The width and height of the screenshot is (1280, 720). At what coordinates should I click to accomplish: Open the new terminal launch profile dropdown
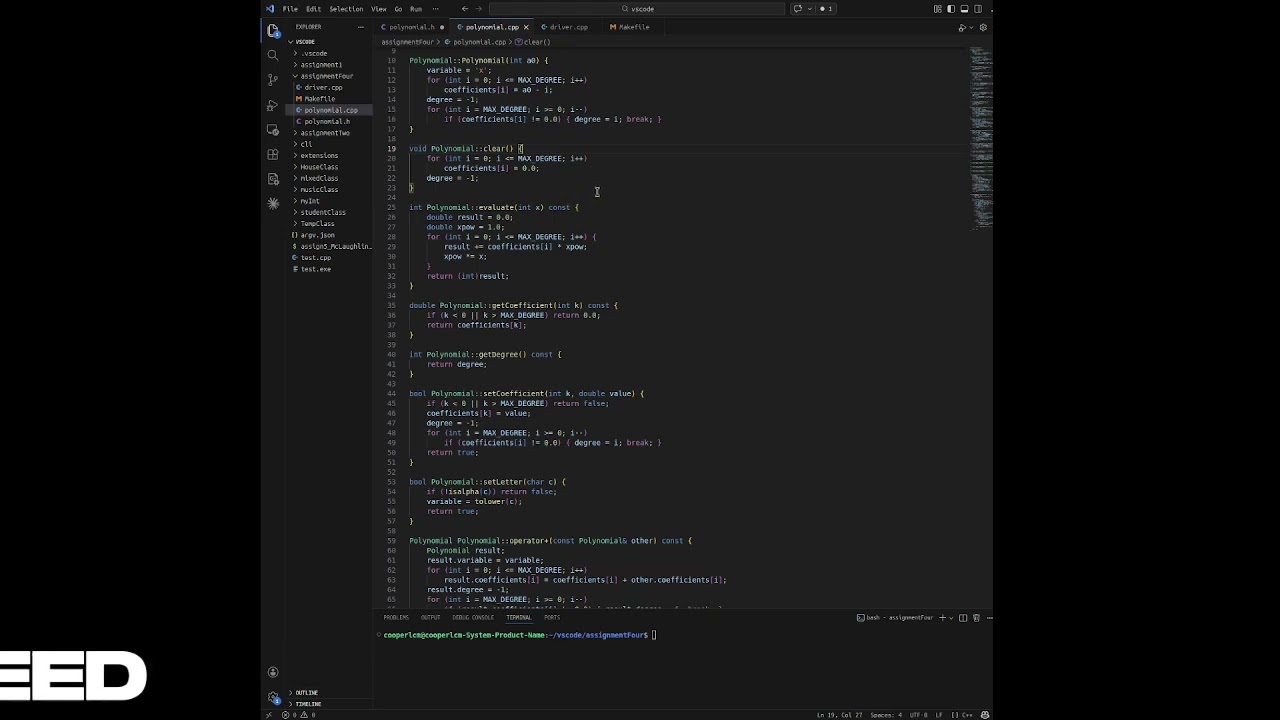(x=951, y=618)
